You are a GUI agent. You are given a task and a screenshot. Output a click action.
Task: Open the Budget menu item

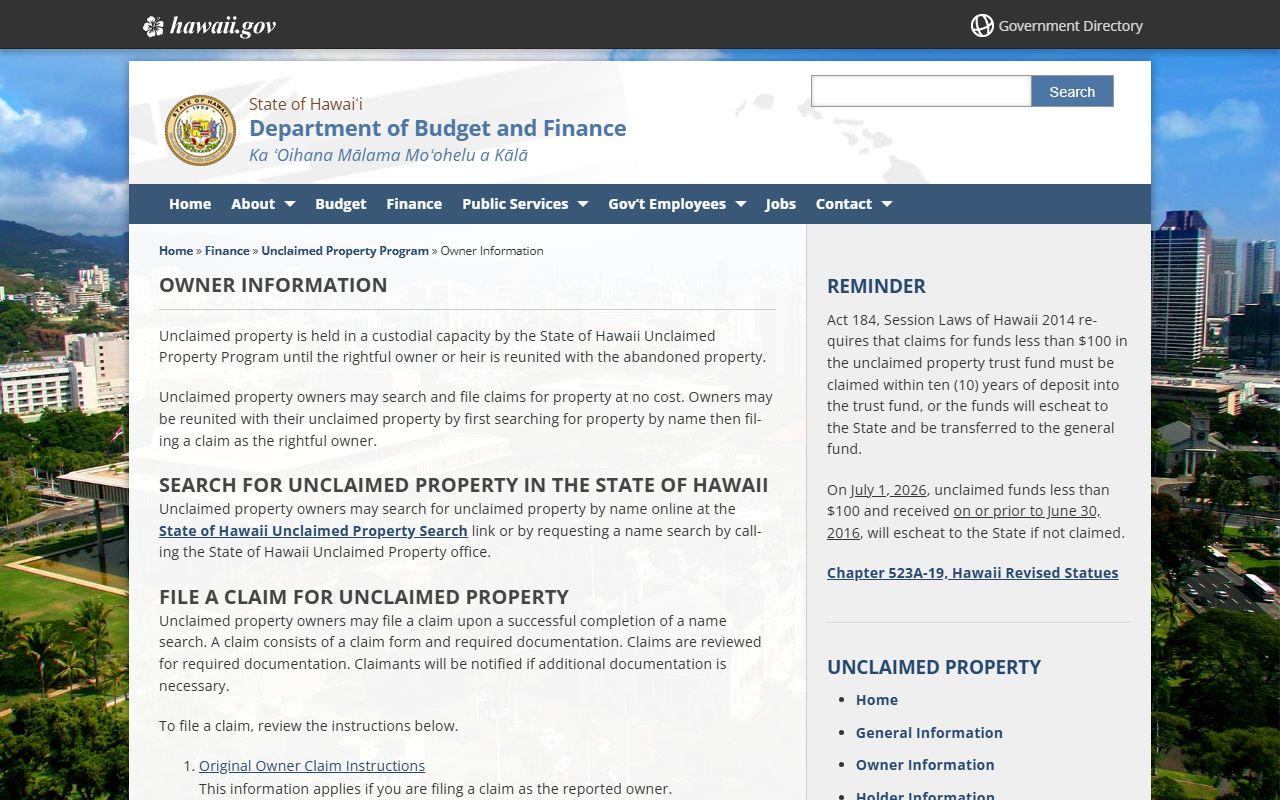[341, 204]
